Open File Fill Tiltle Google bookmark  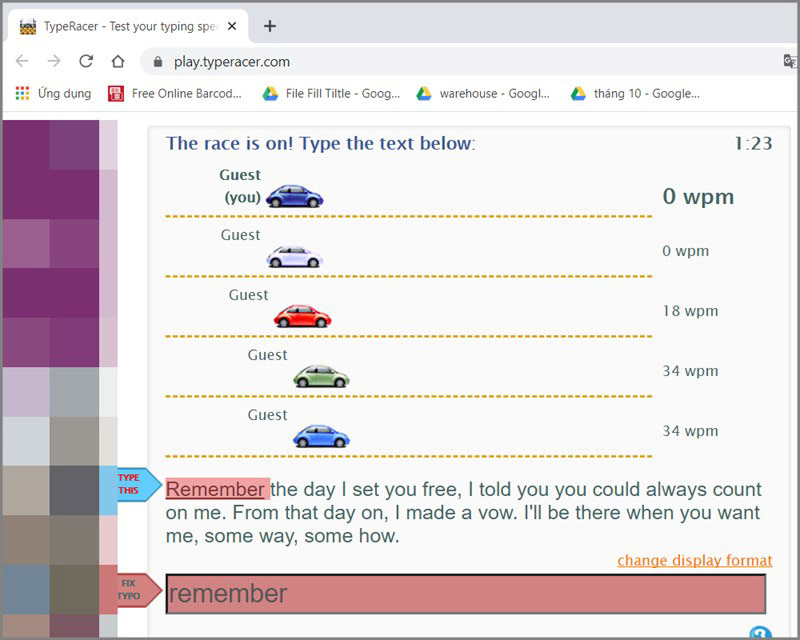331,93
